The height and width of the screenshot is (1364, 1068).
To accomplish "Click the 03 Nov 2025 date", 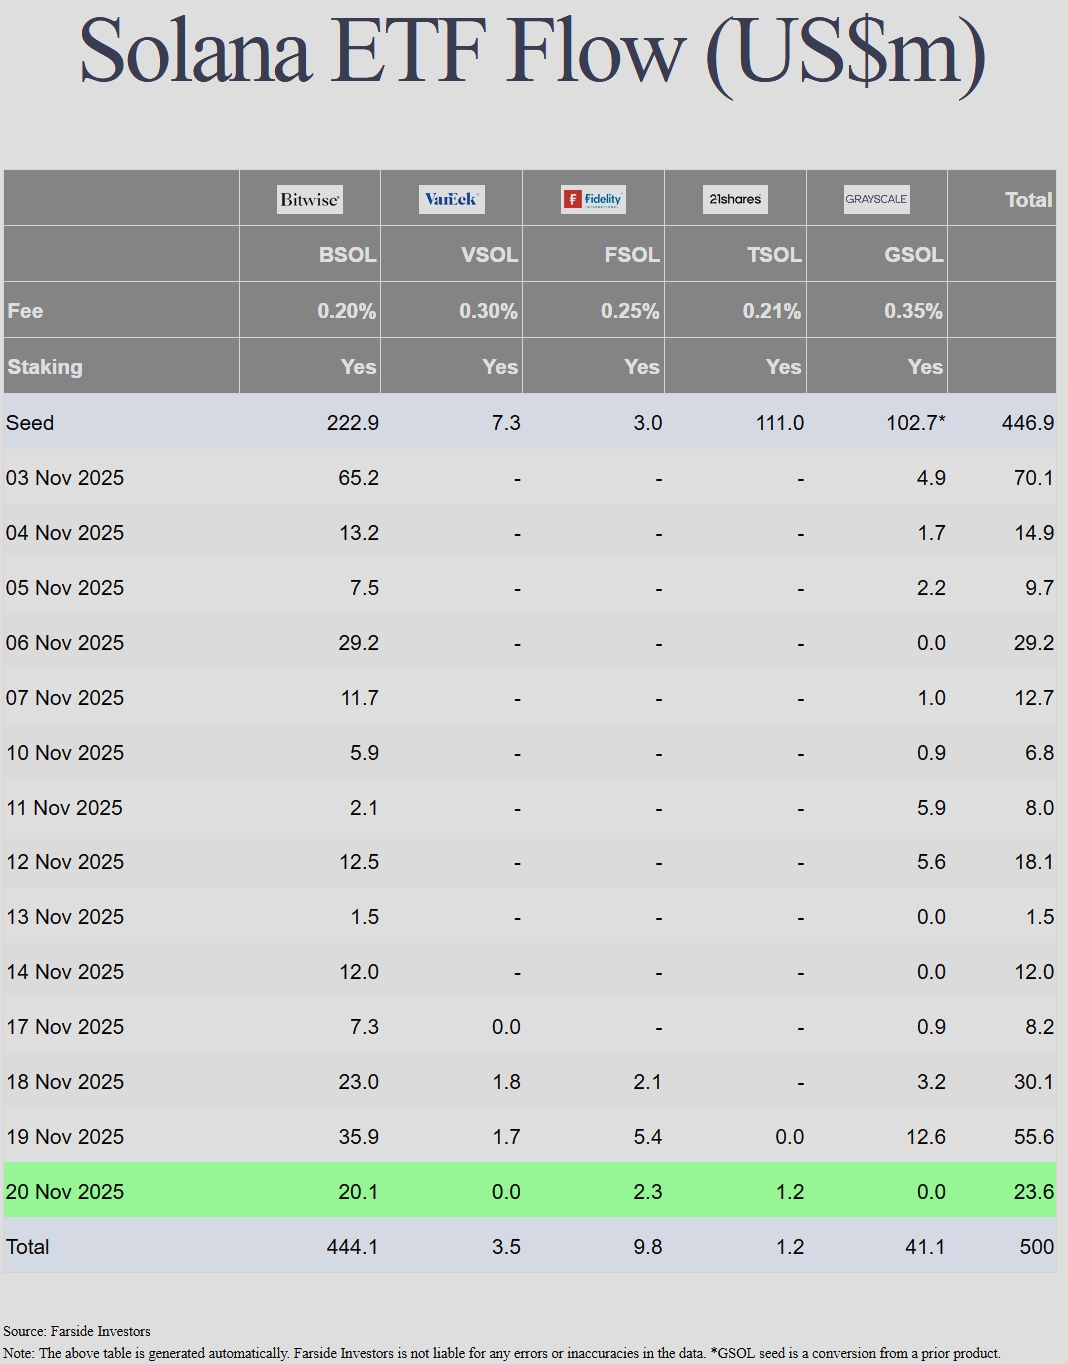I will click(65, 478).
